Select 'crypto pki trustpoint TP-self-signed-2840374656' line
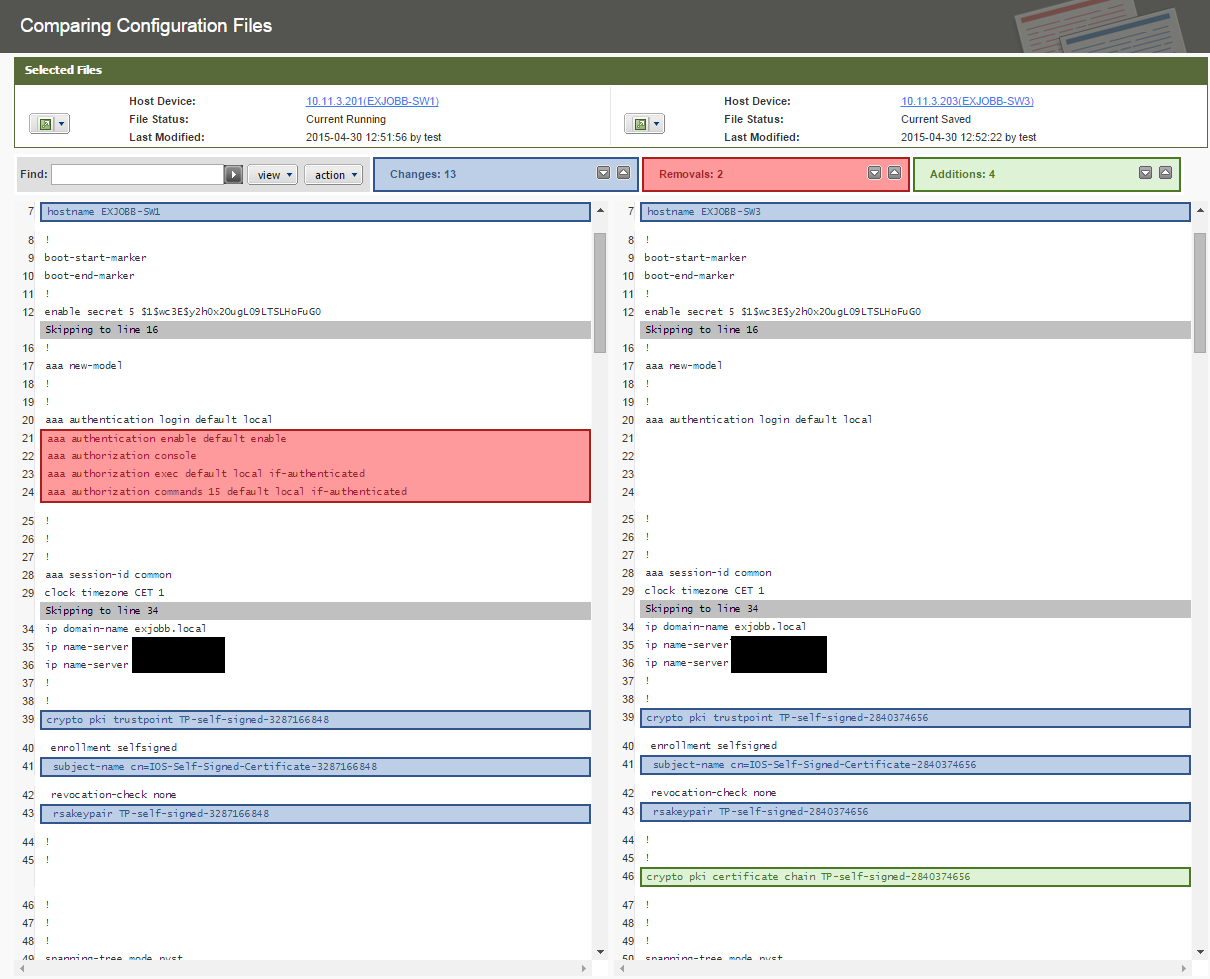The height and width of the screenshot is (979, 1210). [x=915, y=718]
